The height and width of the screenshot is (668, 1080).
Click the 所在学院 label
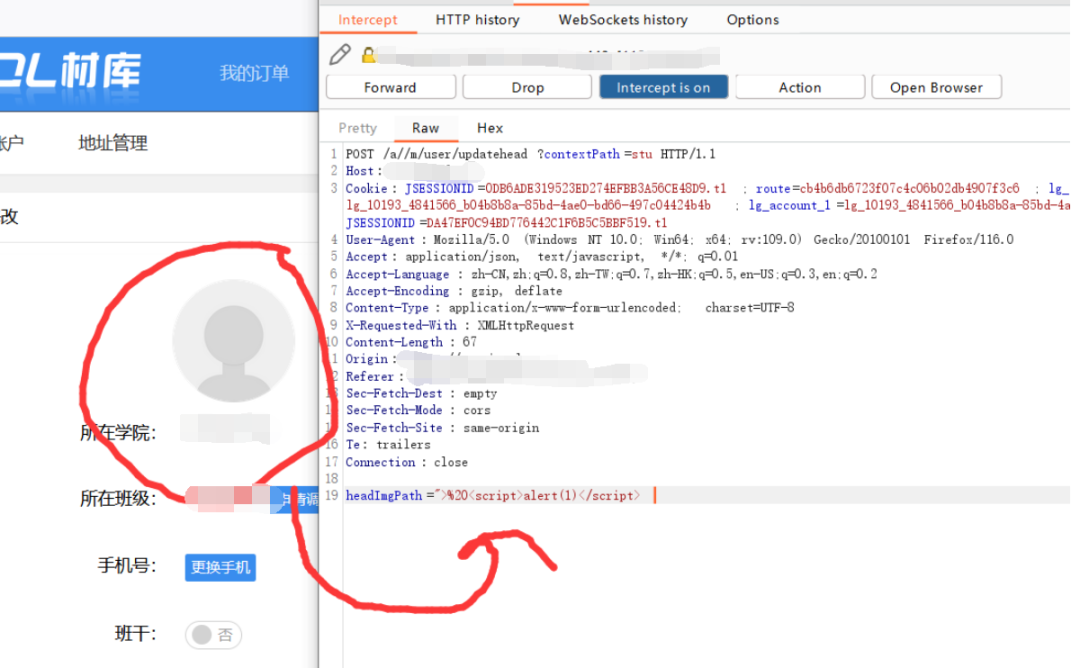(118, 433)
